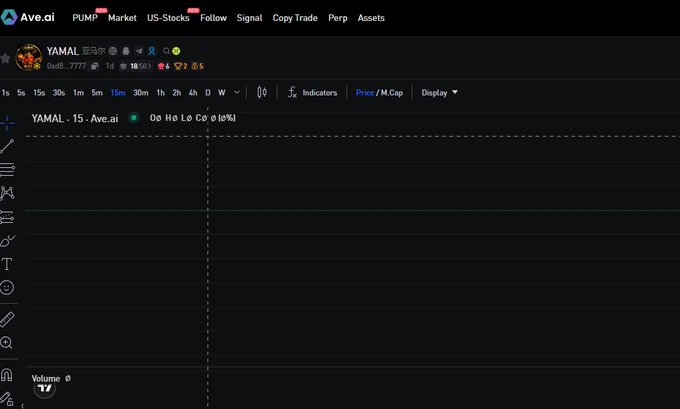Select the zoom in tool
Viewport: 680px width, 409px height.
pyautogui.click(x=7, y=343)
